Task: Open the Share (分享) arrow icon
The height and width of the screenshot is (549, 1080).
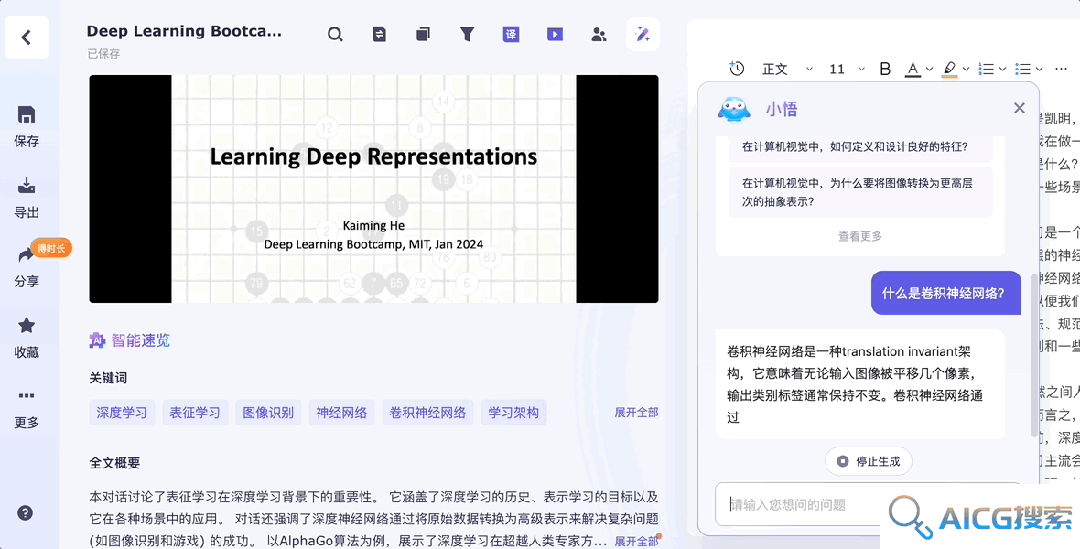Action: (26, 256)
